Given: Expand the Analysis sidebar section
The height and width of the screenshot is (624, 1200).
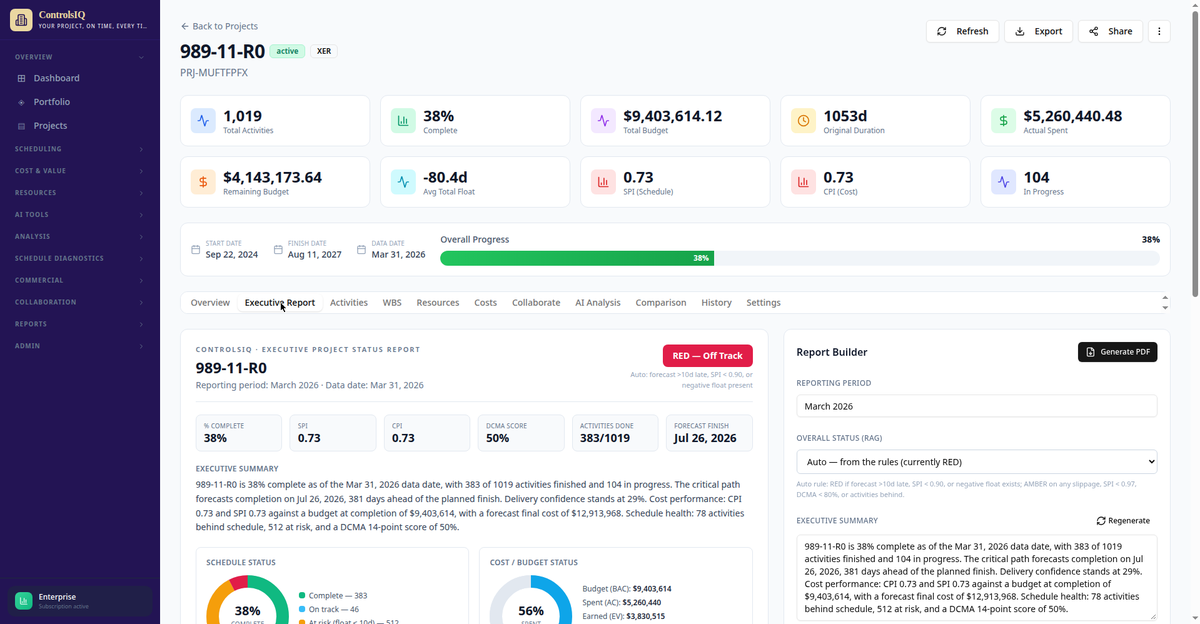Looking at the screenshot, I should click(x=80, y=236).
